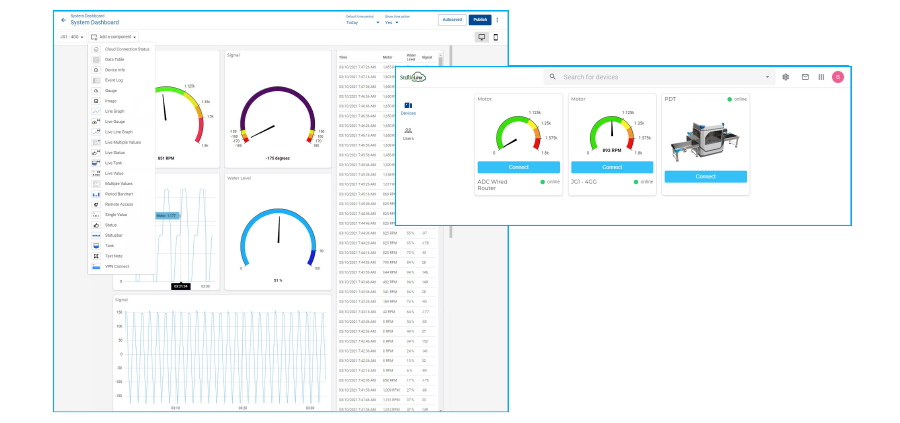Select Live Multiple Values menu entry

[122, 142]
